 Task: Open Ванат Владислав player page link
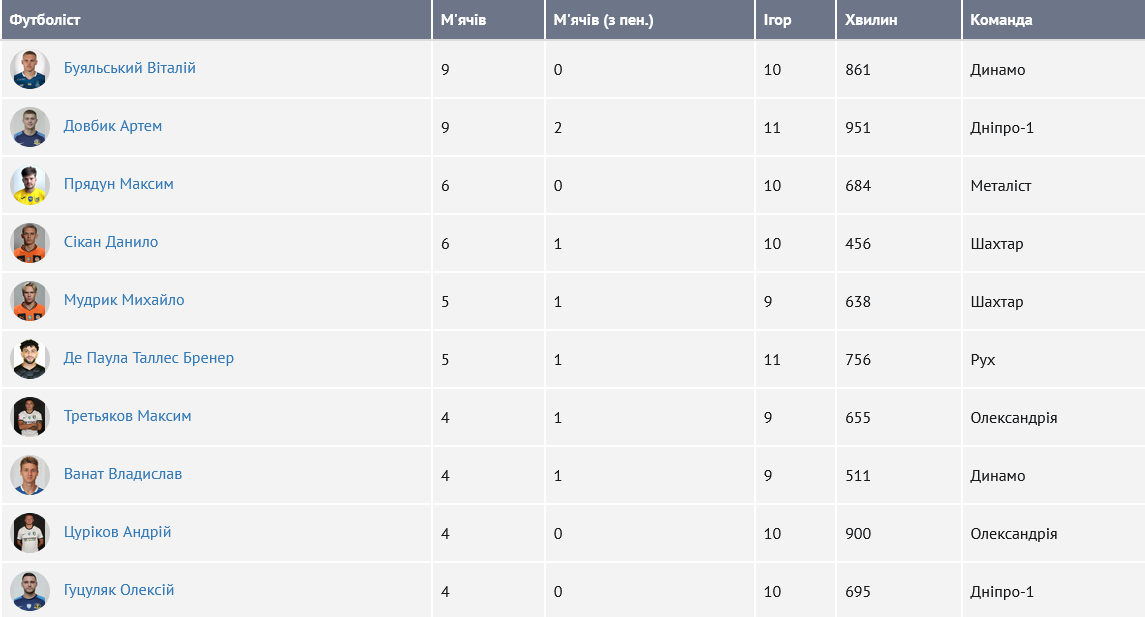click(123, 474)
